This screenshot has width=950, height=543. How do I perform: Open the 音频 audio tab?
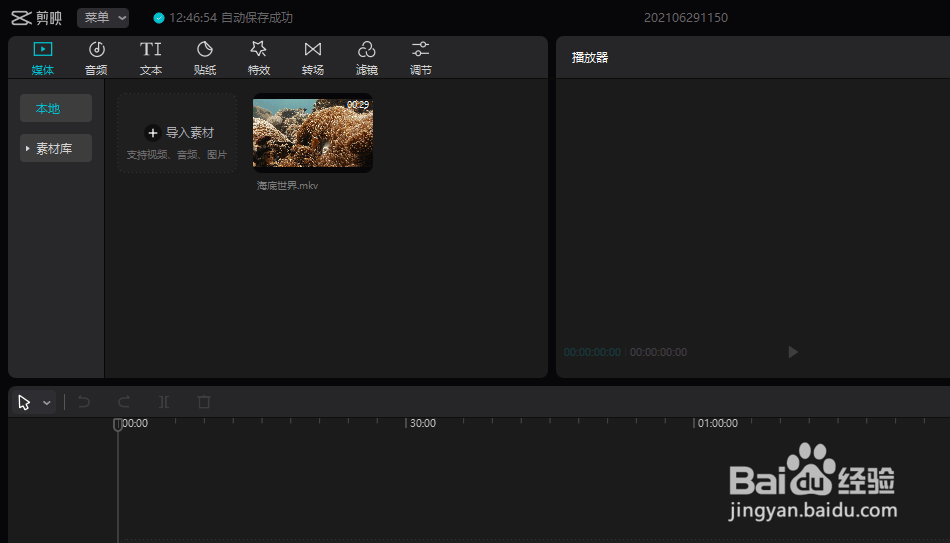[x=96, y=58]
